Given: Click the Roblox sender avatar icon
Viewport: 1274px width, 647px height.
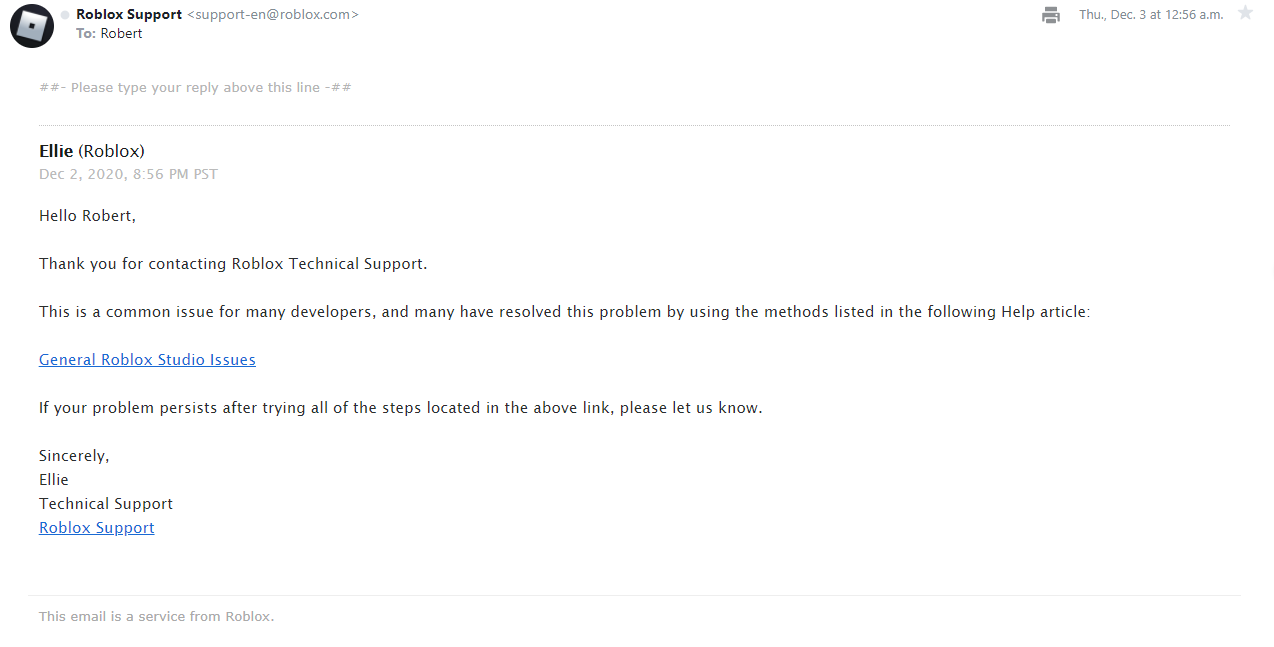Looking at the screenshot, I should 32,25.
